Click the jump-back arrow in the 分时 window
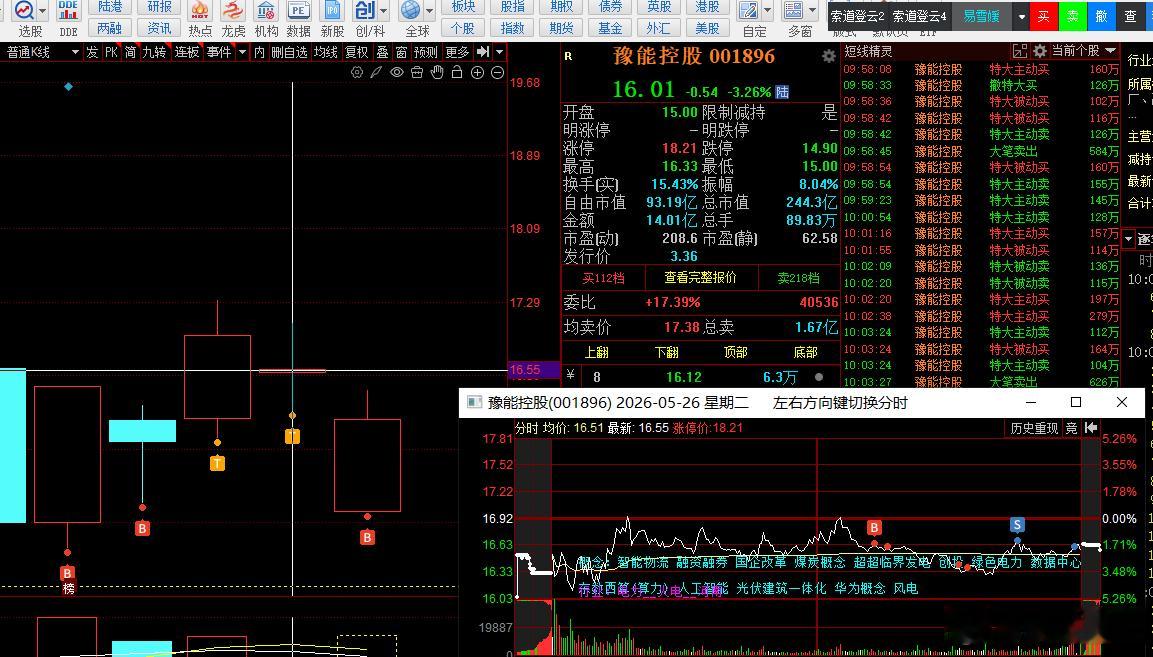1153x657 pixels. tap(1091, 427)
